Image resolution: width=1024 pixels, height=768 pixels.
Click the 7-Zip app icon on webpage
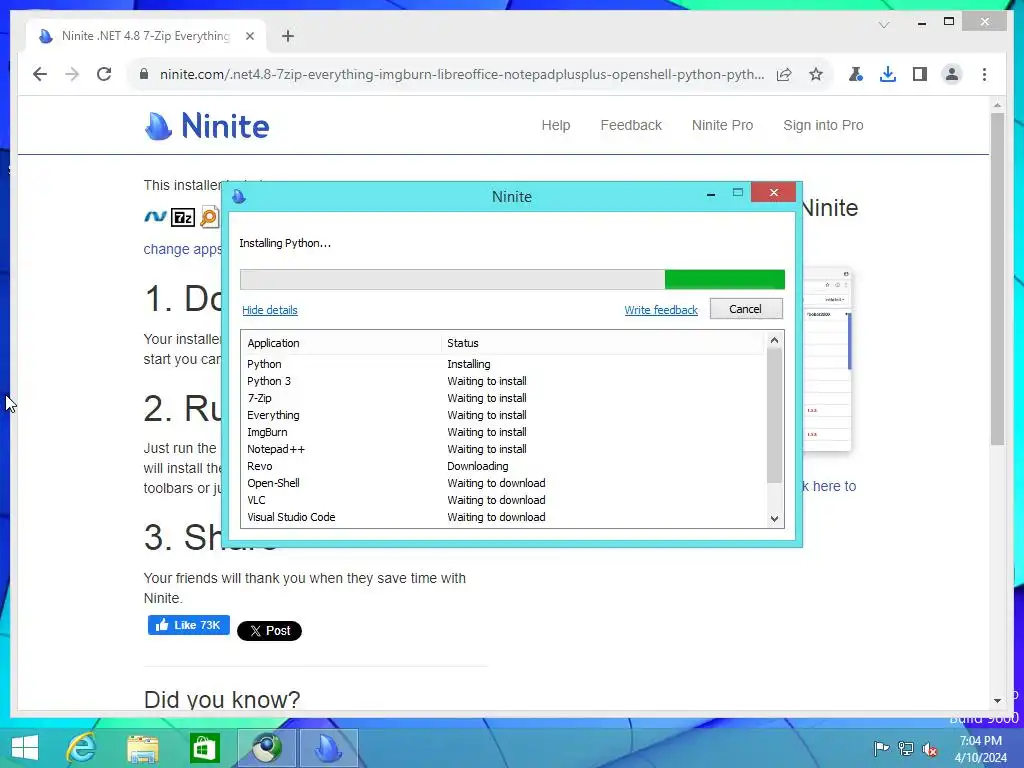[183, 217]
